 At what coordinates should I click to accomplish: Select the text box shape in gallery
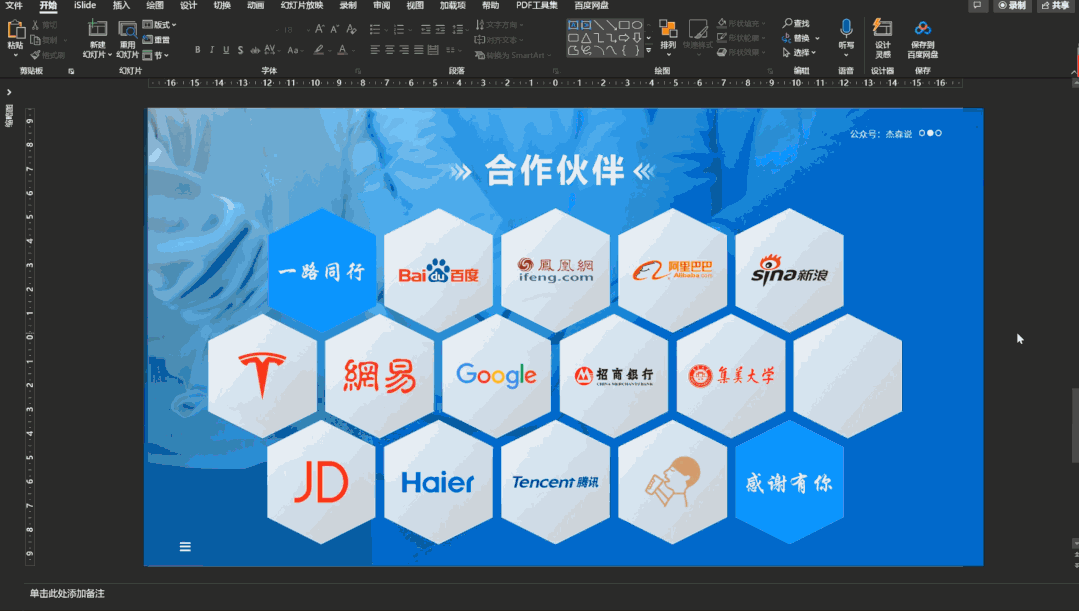coord(573,25)
